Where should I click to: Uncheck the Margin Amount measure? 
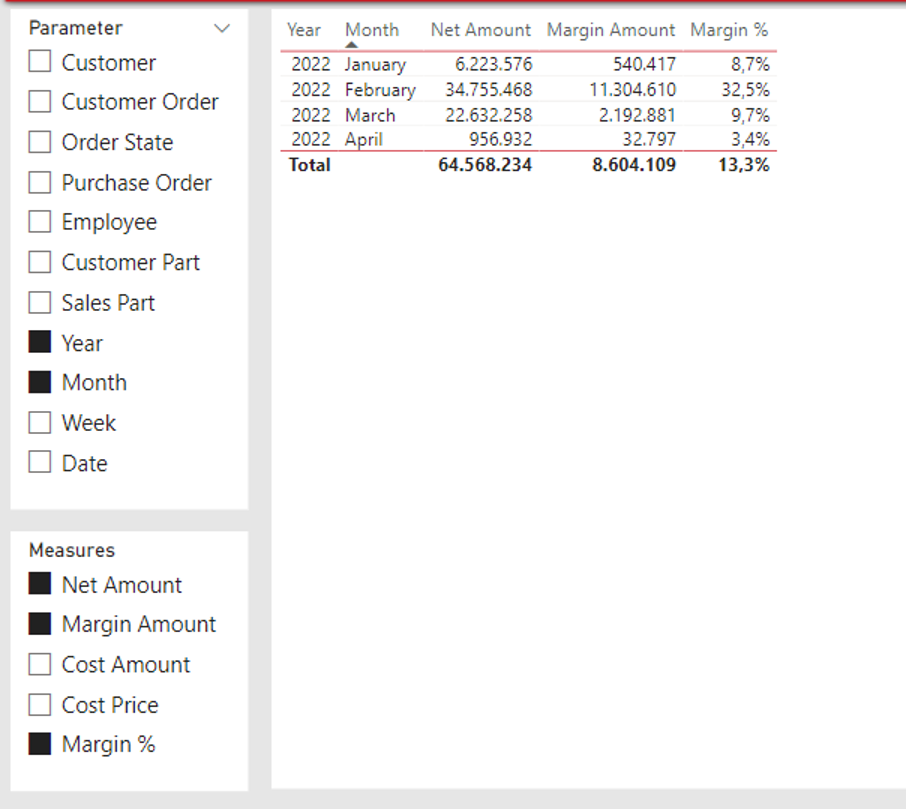tap(40, 623)
